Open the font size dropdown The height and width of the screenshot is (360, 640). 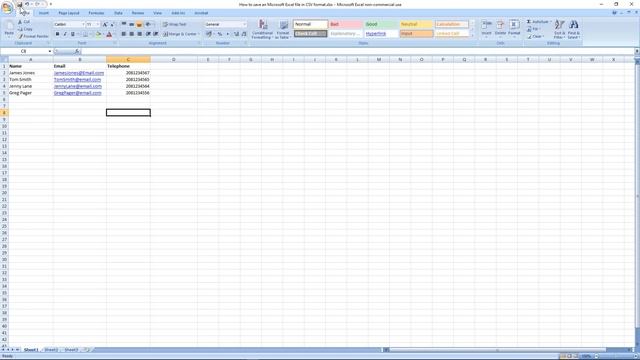(98, 24)
